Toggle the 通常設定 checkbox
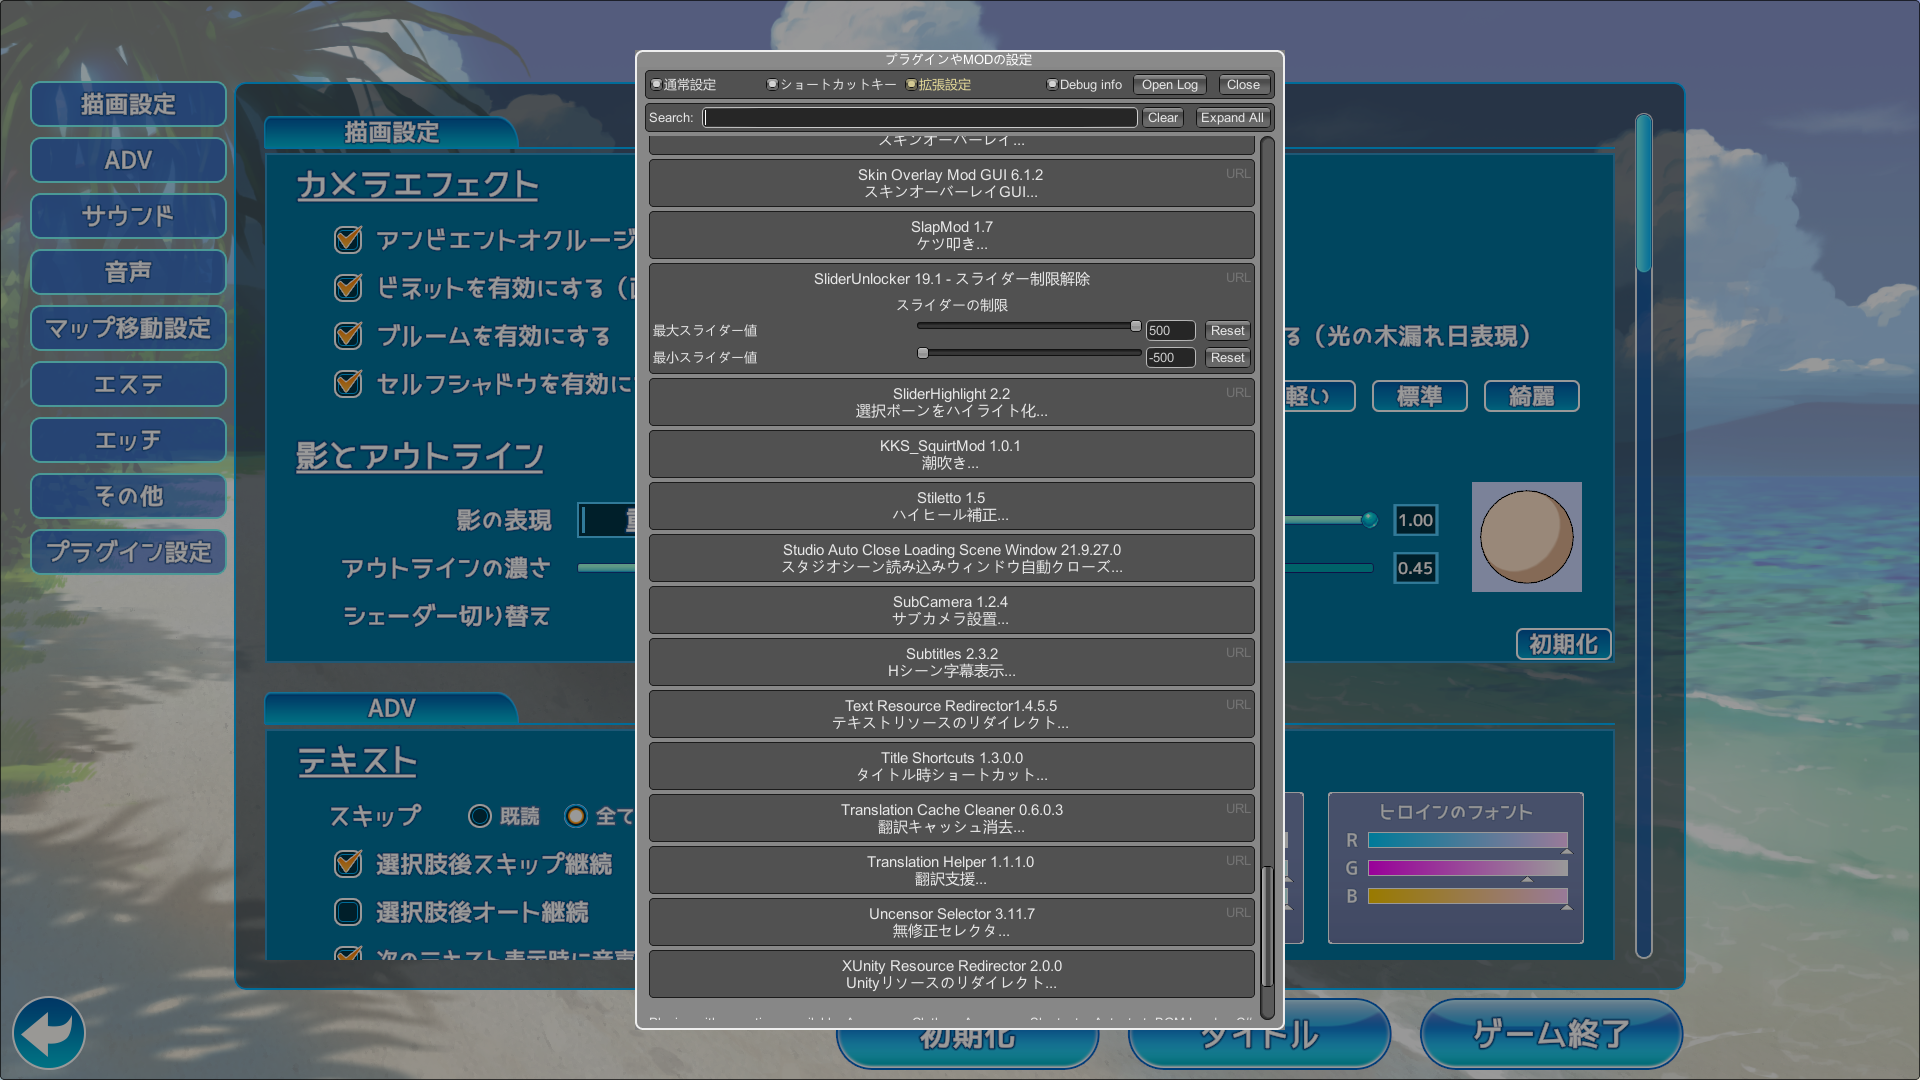The width and height of the screenshot is (1920, 1080). click(x=657, y=85)
